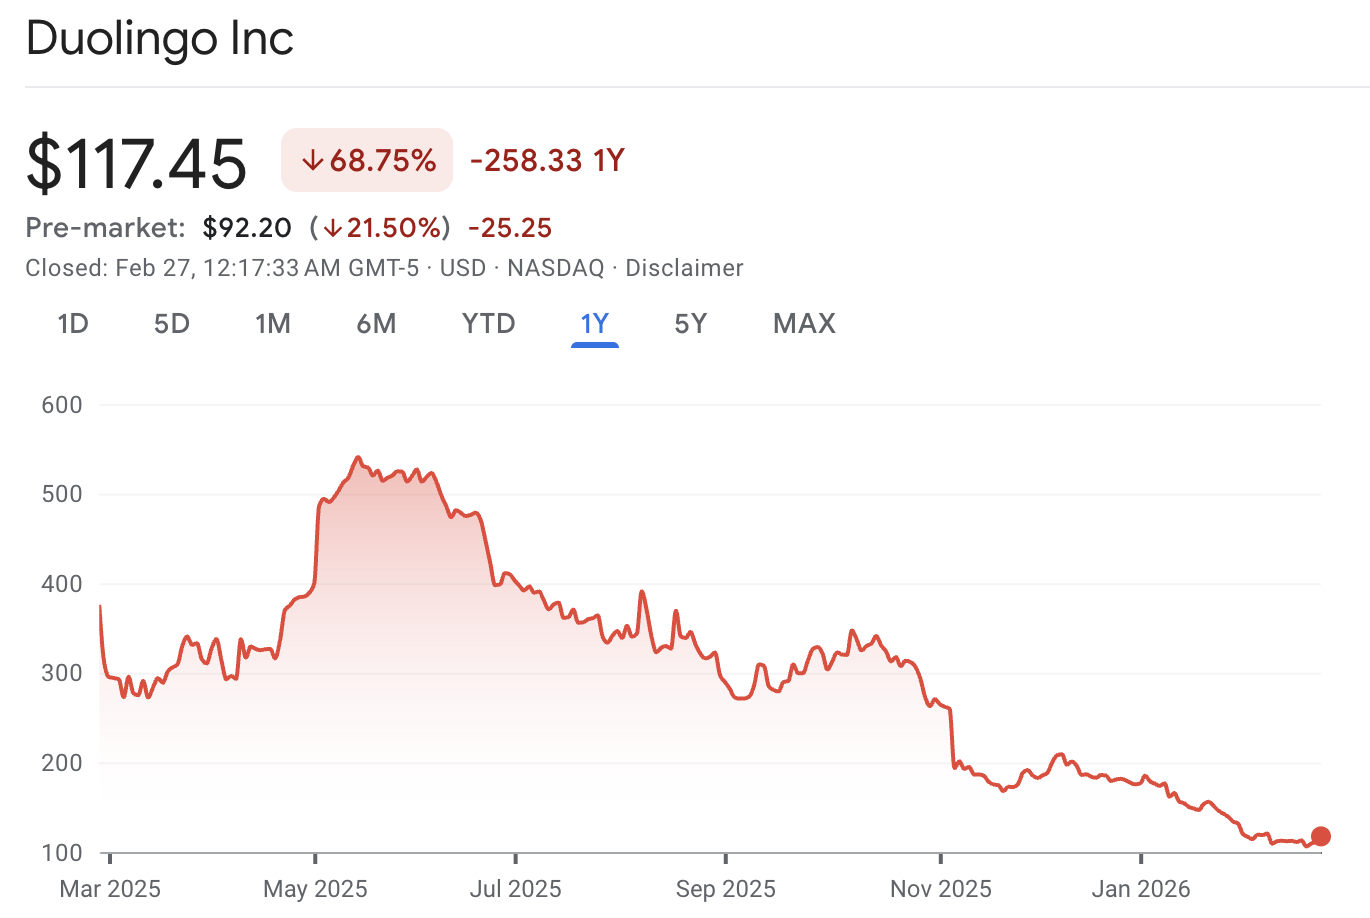
Task: Click the active 1Y range tab
Action: (595, 324)
